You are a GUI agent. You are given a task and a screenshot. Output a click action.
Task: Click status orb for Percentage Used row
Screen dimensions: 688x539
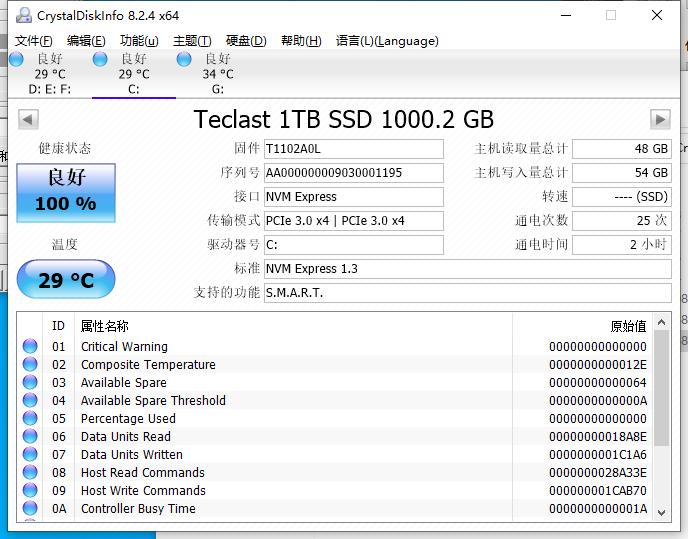coord(30,419)
